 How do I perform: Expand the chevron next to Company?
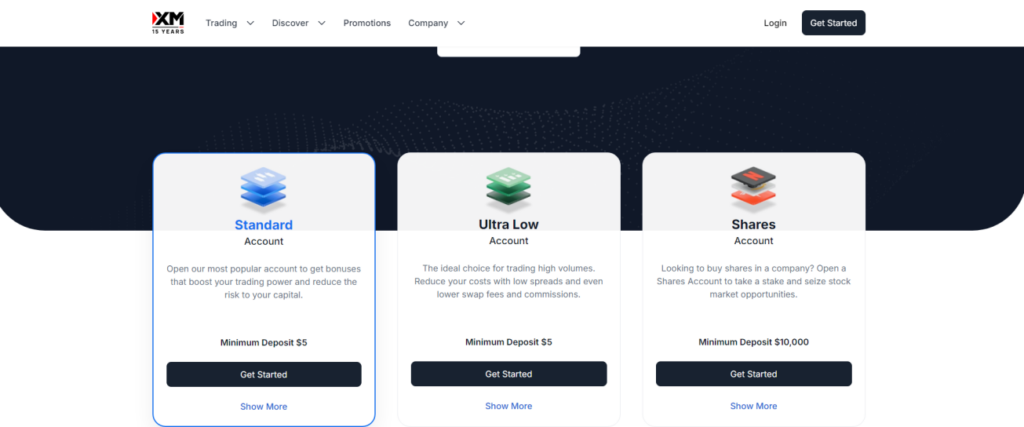(461, 23)
